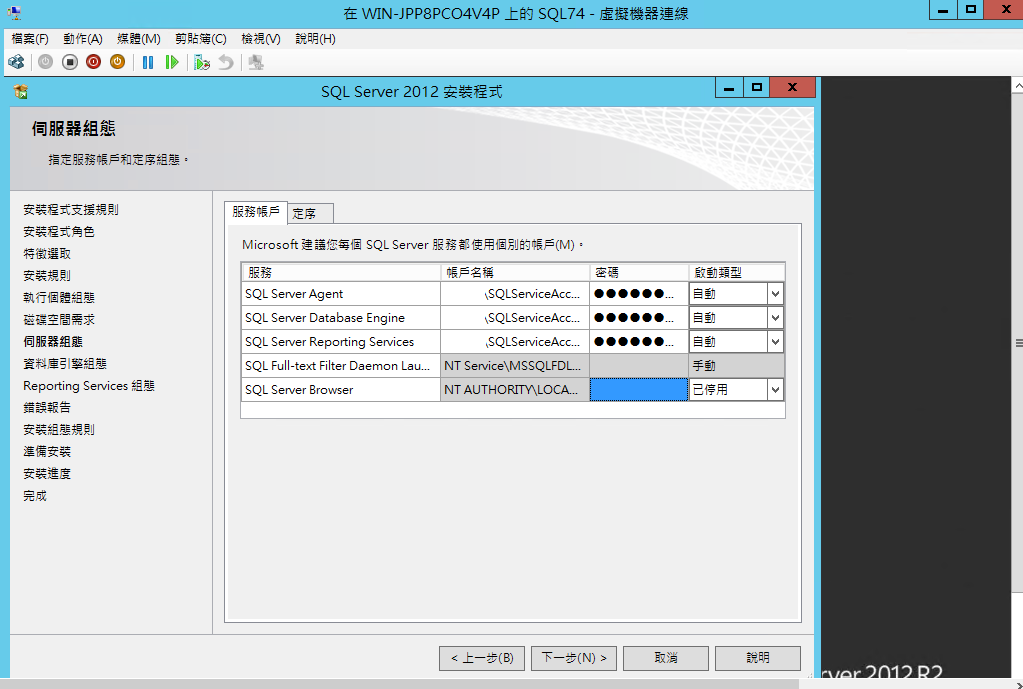Screen dimensions: 1023x689
Task: Open the 檢視(V) menu
Action: 260,39
